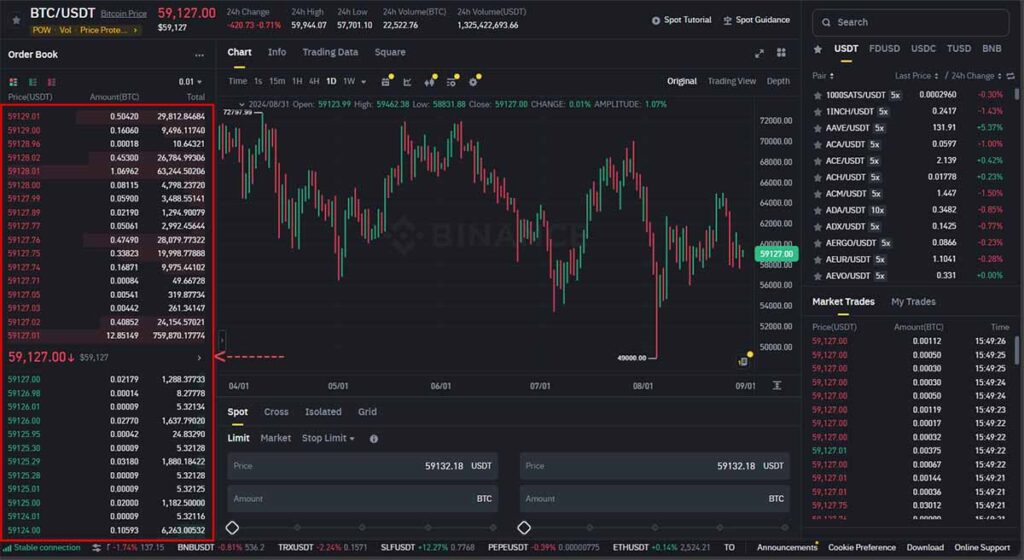The image size is (1024, 560).
Task: Click the search magnifier icon
Action: [826, 22]
